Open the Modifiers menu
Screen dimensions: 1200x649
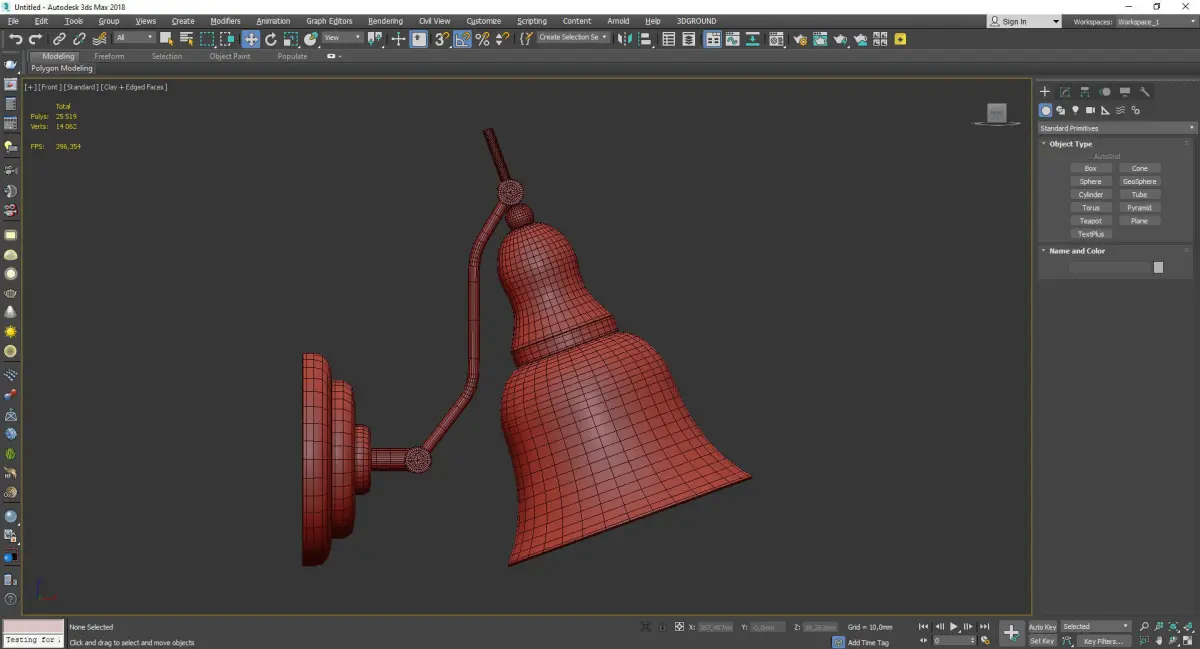(225, 21)
